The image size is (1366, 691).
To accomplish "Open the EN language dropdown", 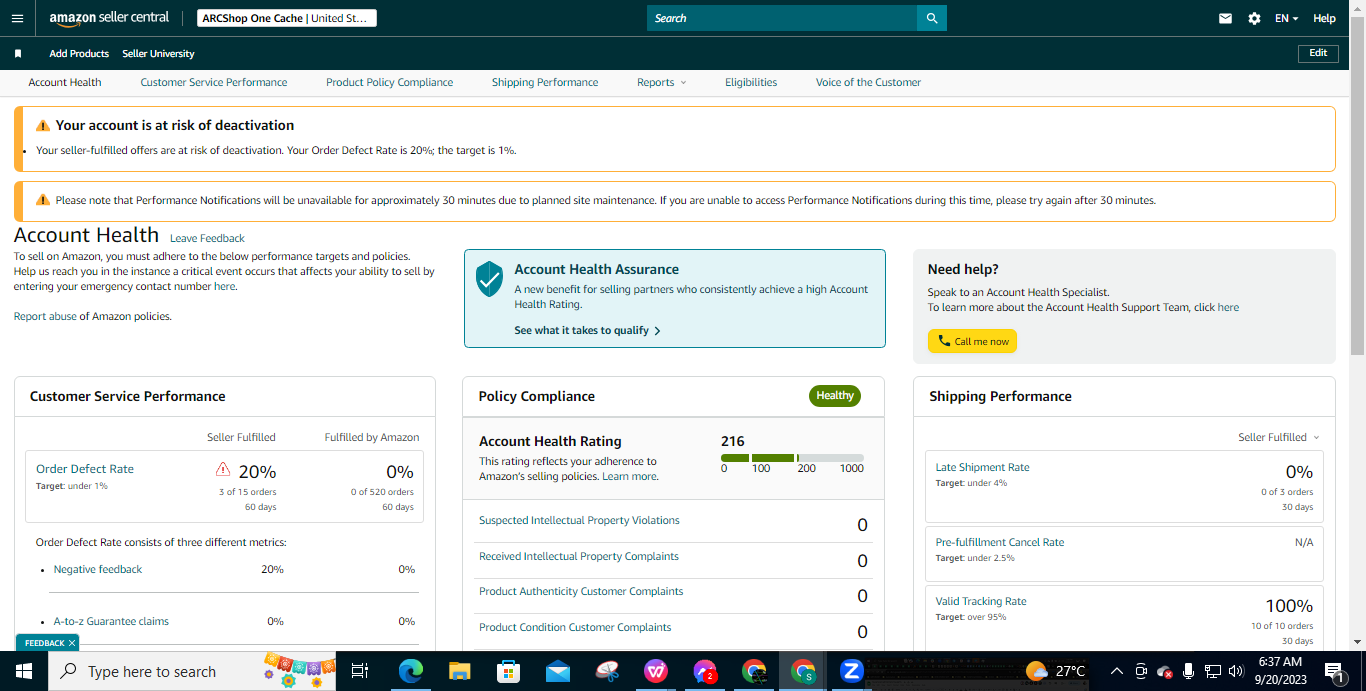I will [x=1286, y=18].
